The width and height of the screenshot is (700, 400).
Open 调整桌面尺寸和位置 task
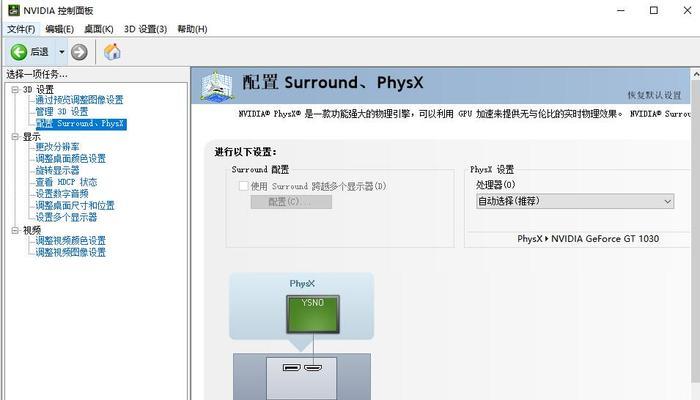point(75,205)
